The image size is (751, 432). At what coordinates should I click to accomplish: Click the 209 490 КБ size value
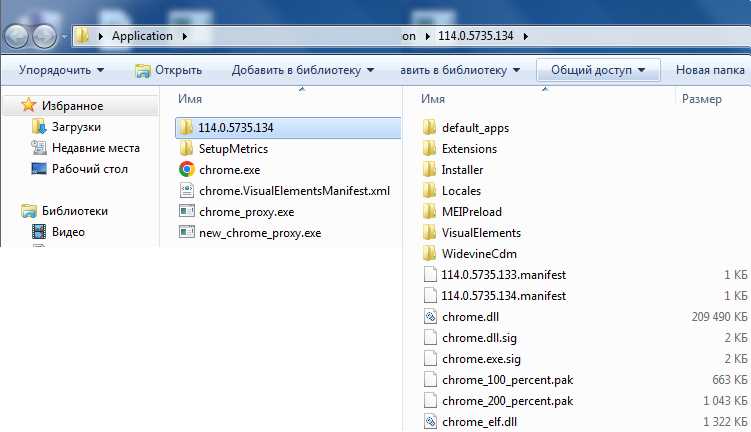coord(719,317)
